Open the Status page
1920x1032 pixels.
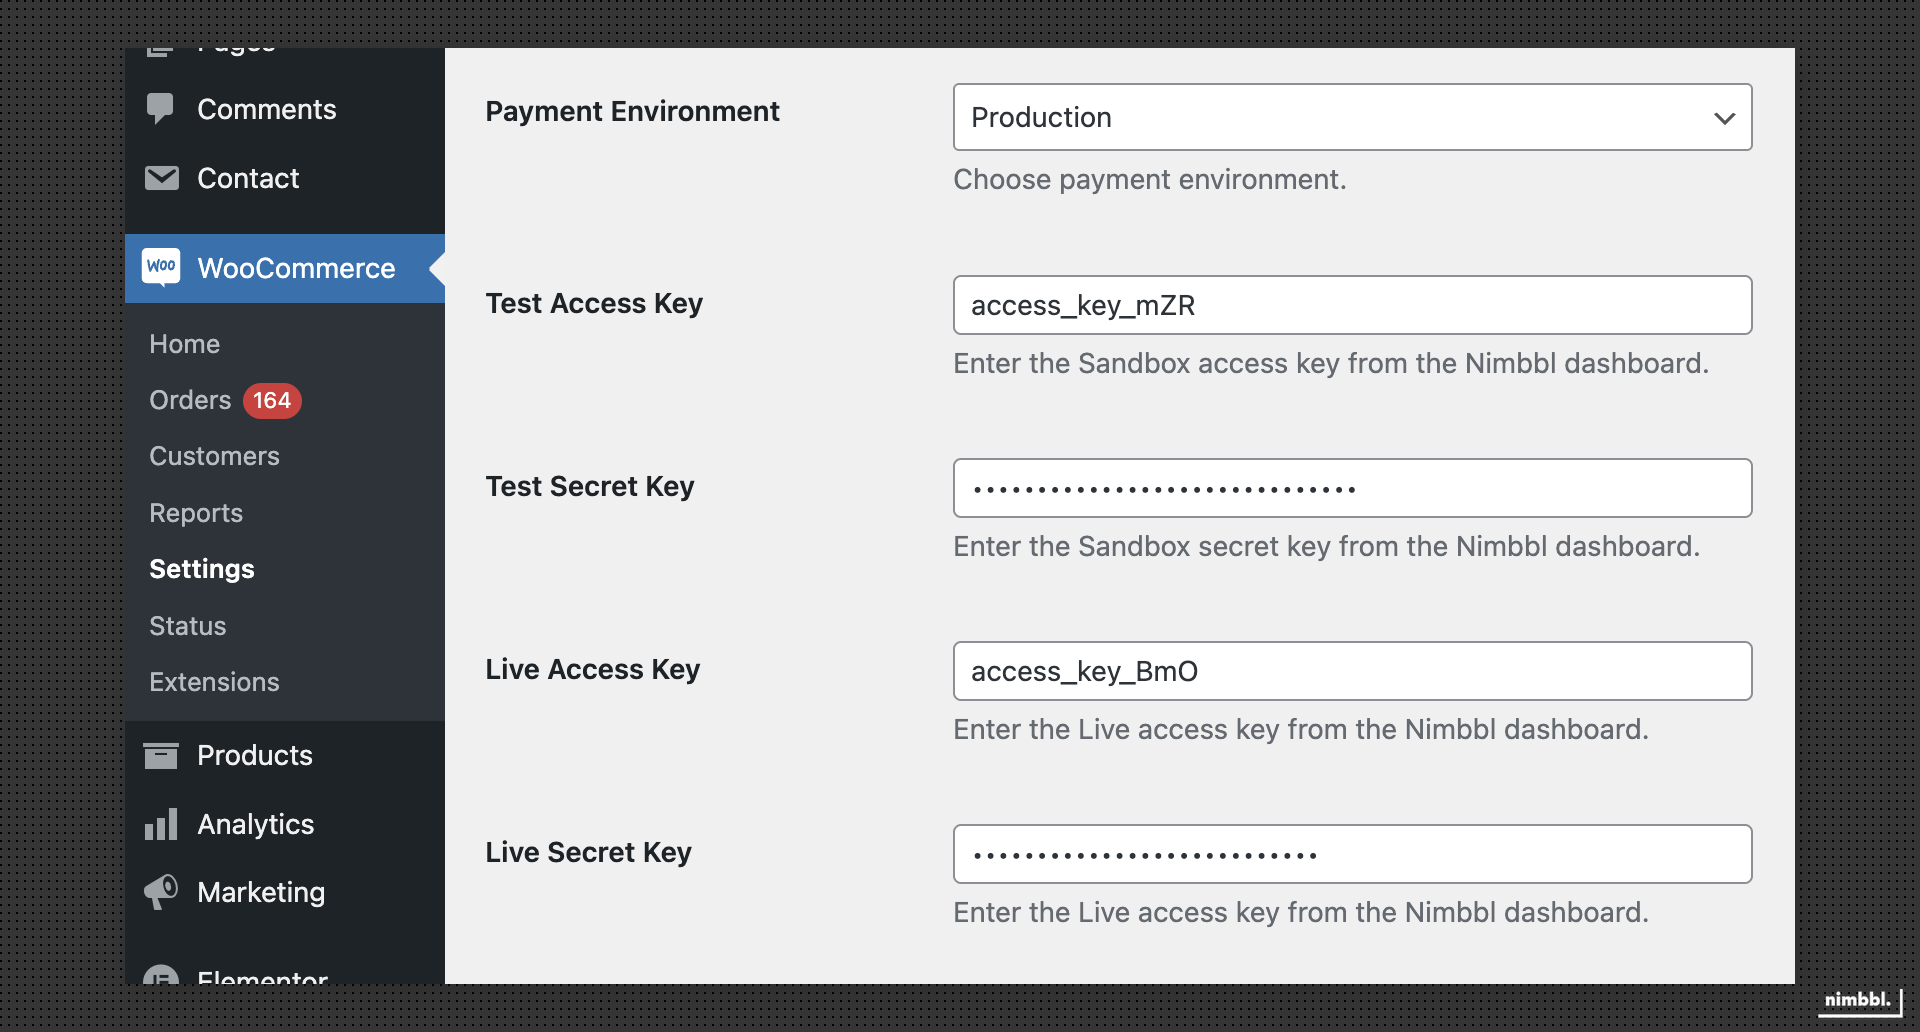point(187,625)
